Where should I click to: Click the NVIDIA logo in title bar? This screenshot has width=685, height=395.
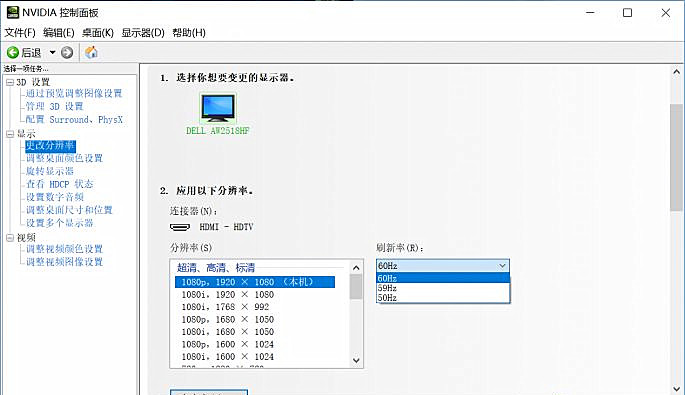click(13, 12)
